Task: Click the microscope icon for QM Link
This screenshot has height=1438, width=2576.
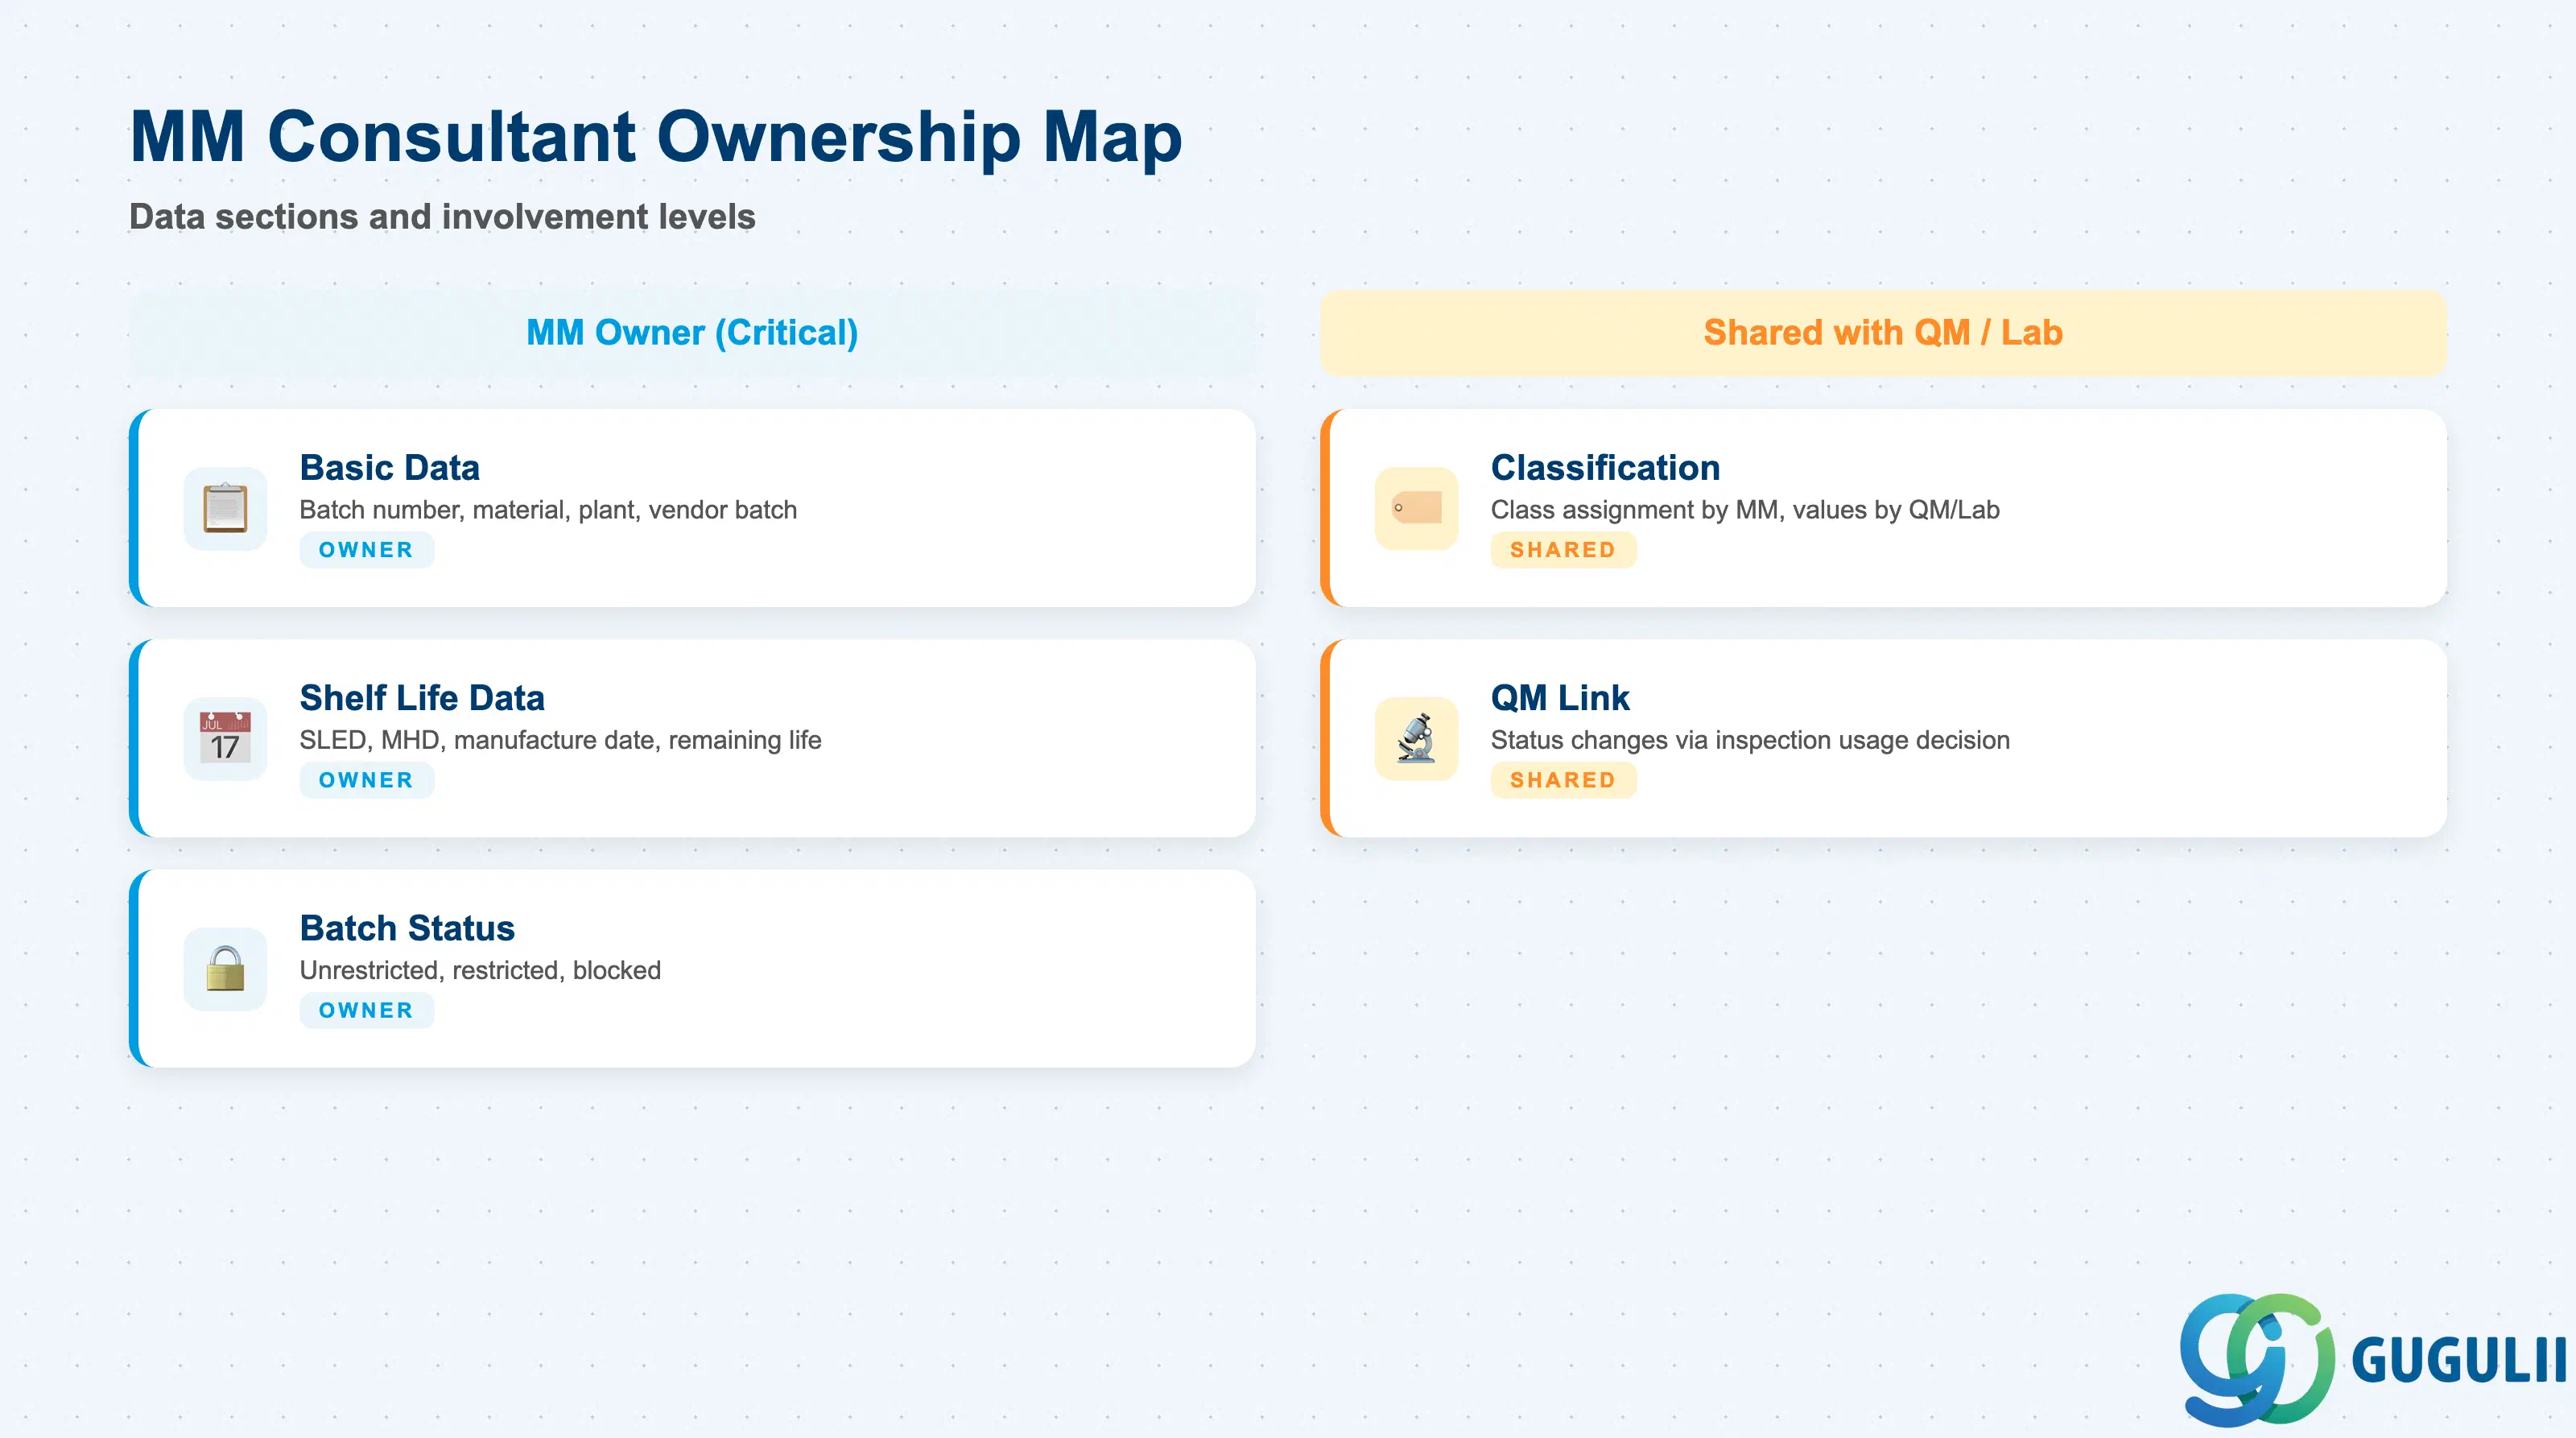Action: click(1416, 738)
